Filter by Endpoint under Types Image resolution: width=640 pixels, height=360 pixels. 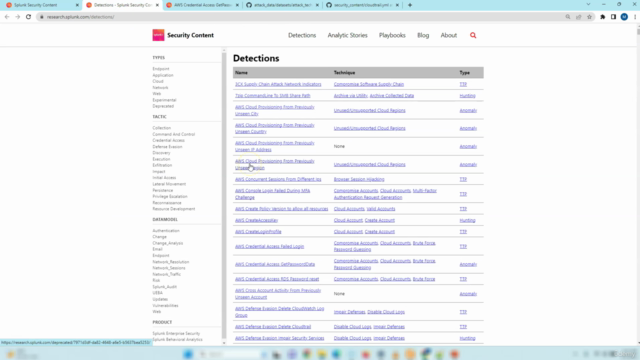click(161, 69)
